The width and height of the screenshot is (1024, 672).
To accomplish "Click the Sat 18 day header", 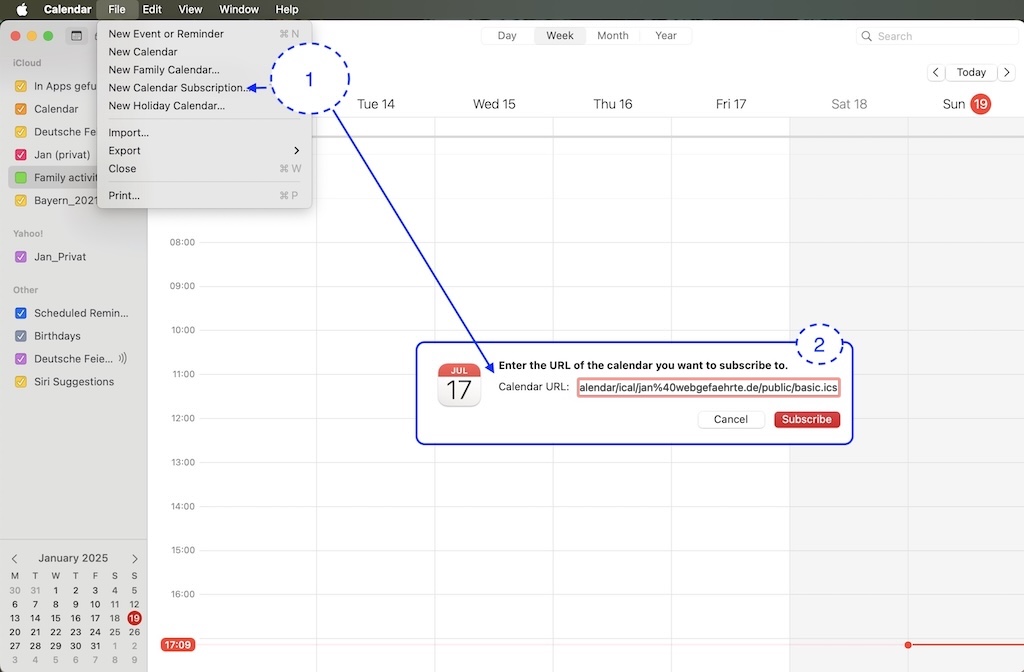I will pyautogui.click(x=849, y=104).
